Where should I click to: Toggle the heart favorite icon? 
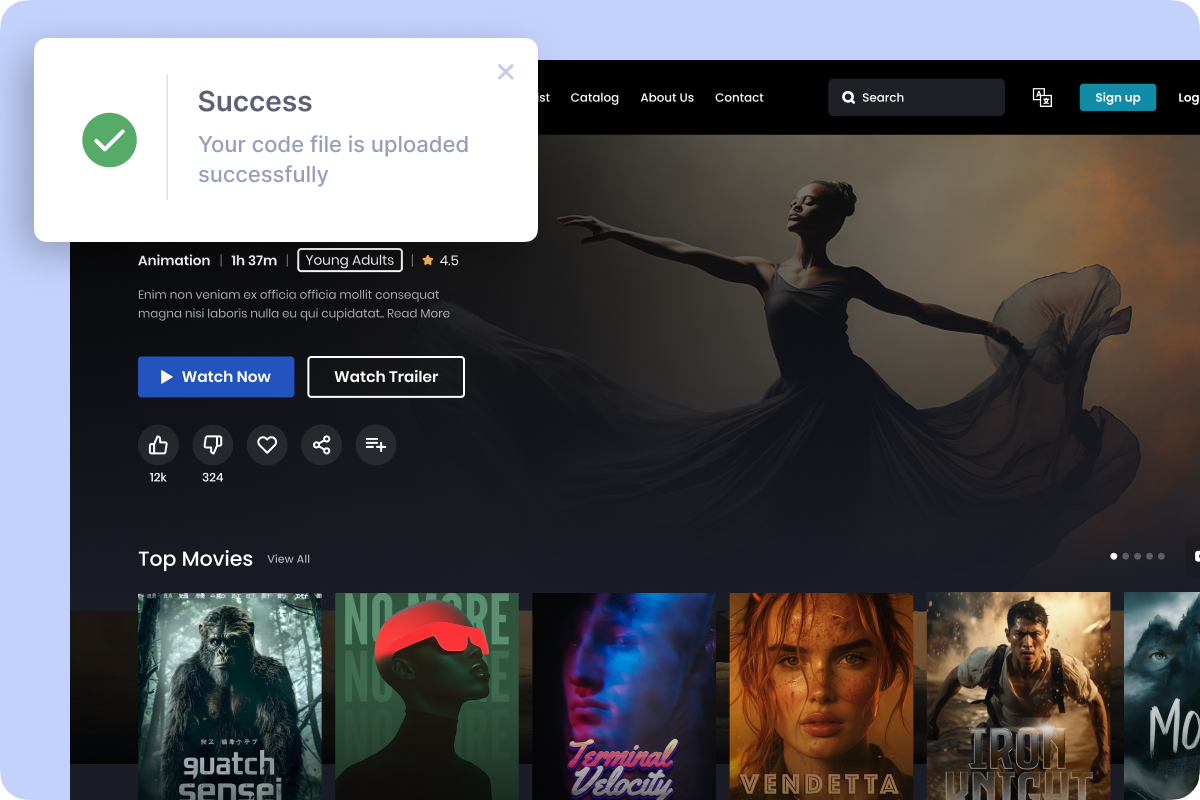[267, 445]
